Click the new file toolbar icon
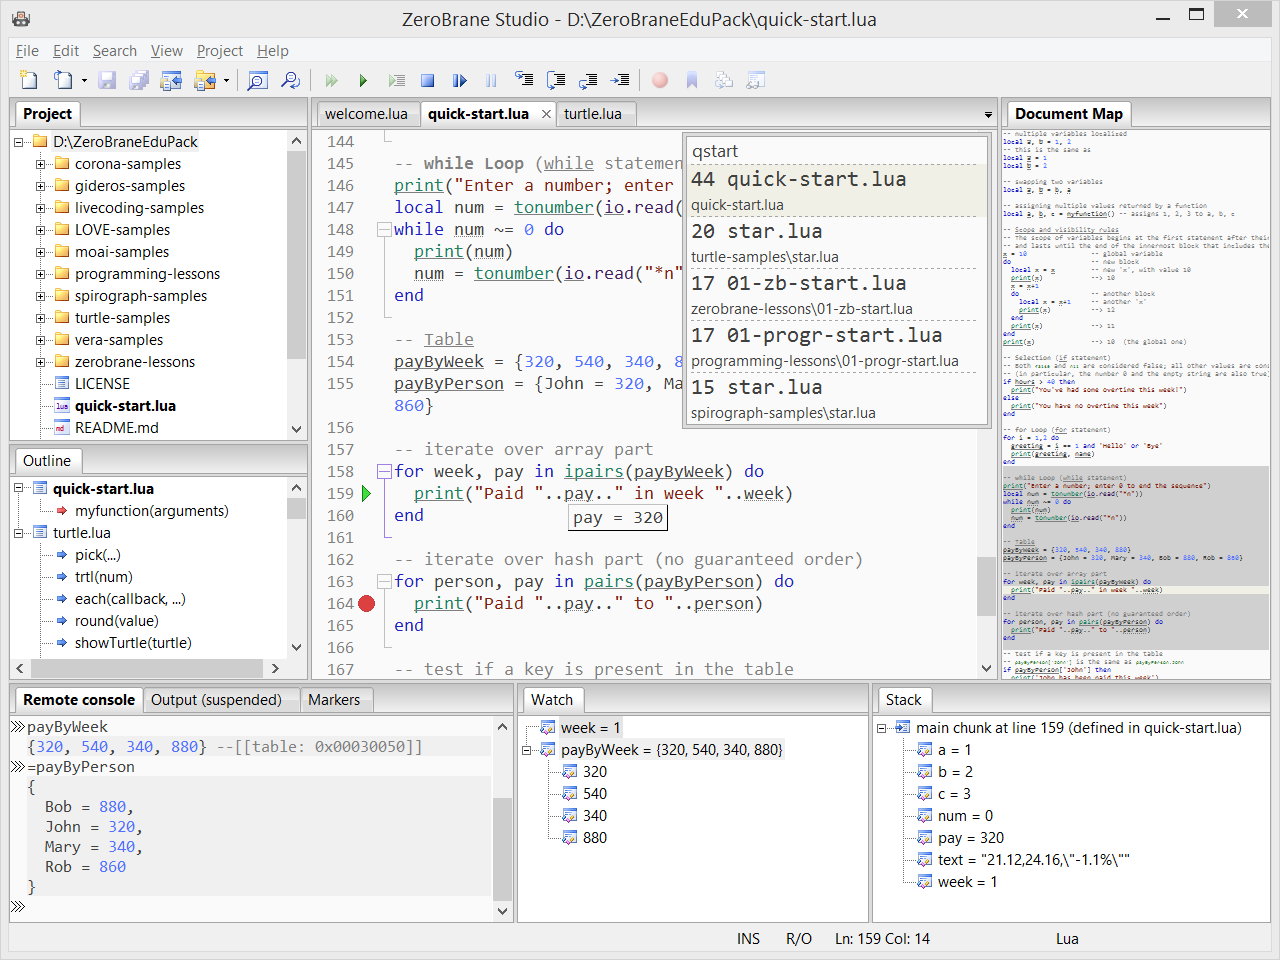This screenshot has width=1280, height=960. point(28,80)
